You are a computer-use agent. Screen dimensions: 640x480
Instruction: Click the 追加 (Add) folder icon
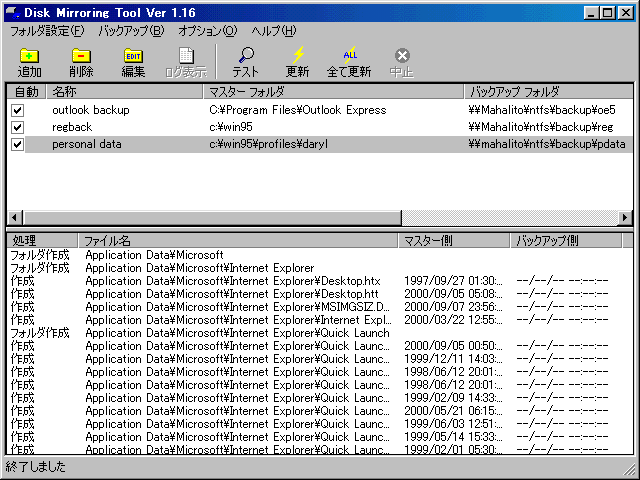(x=29, y=56)
